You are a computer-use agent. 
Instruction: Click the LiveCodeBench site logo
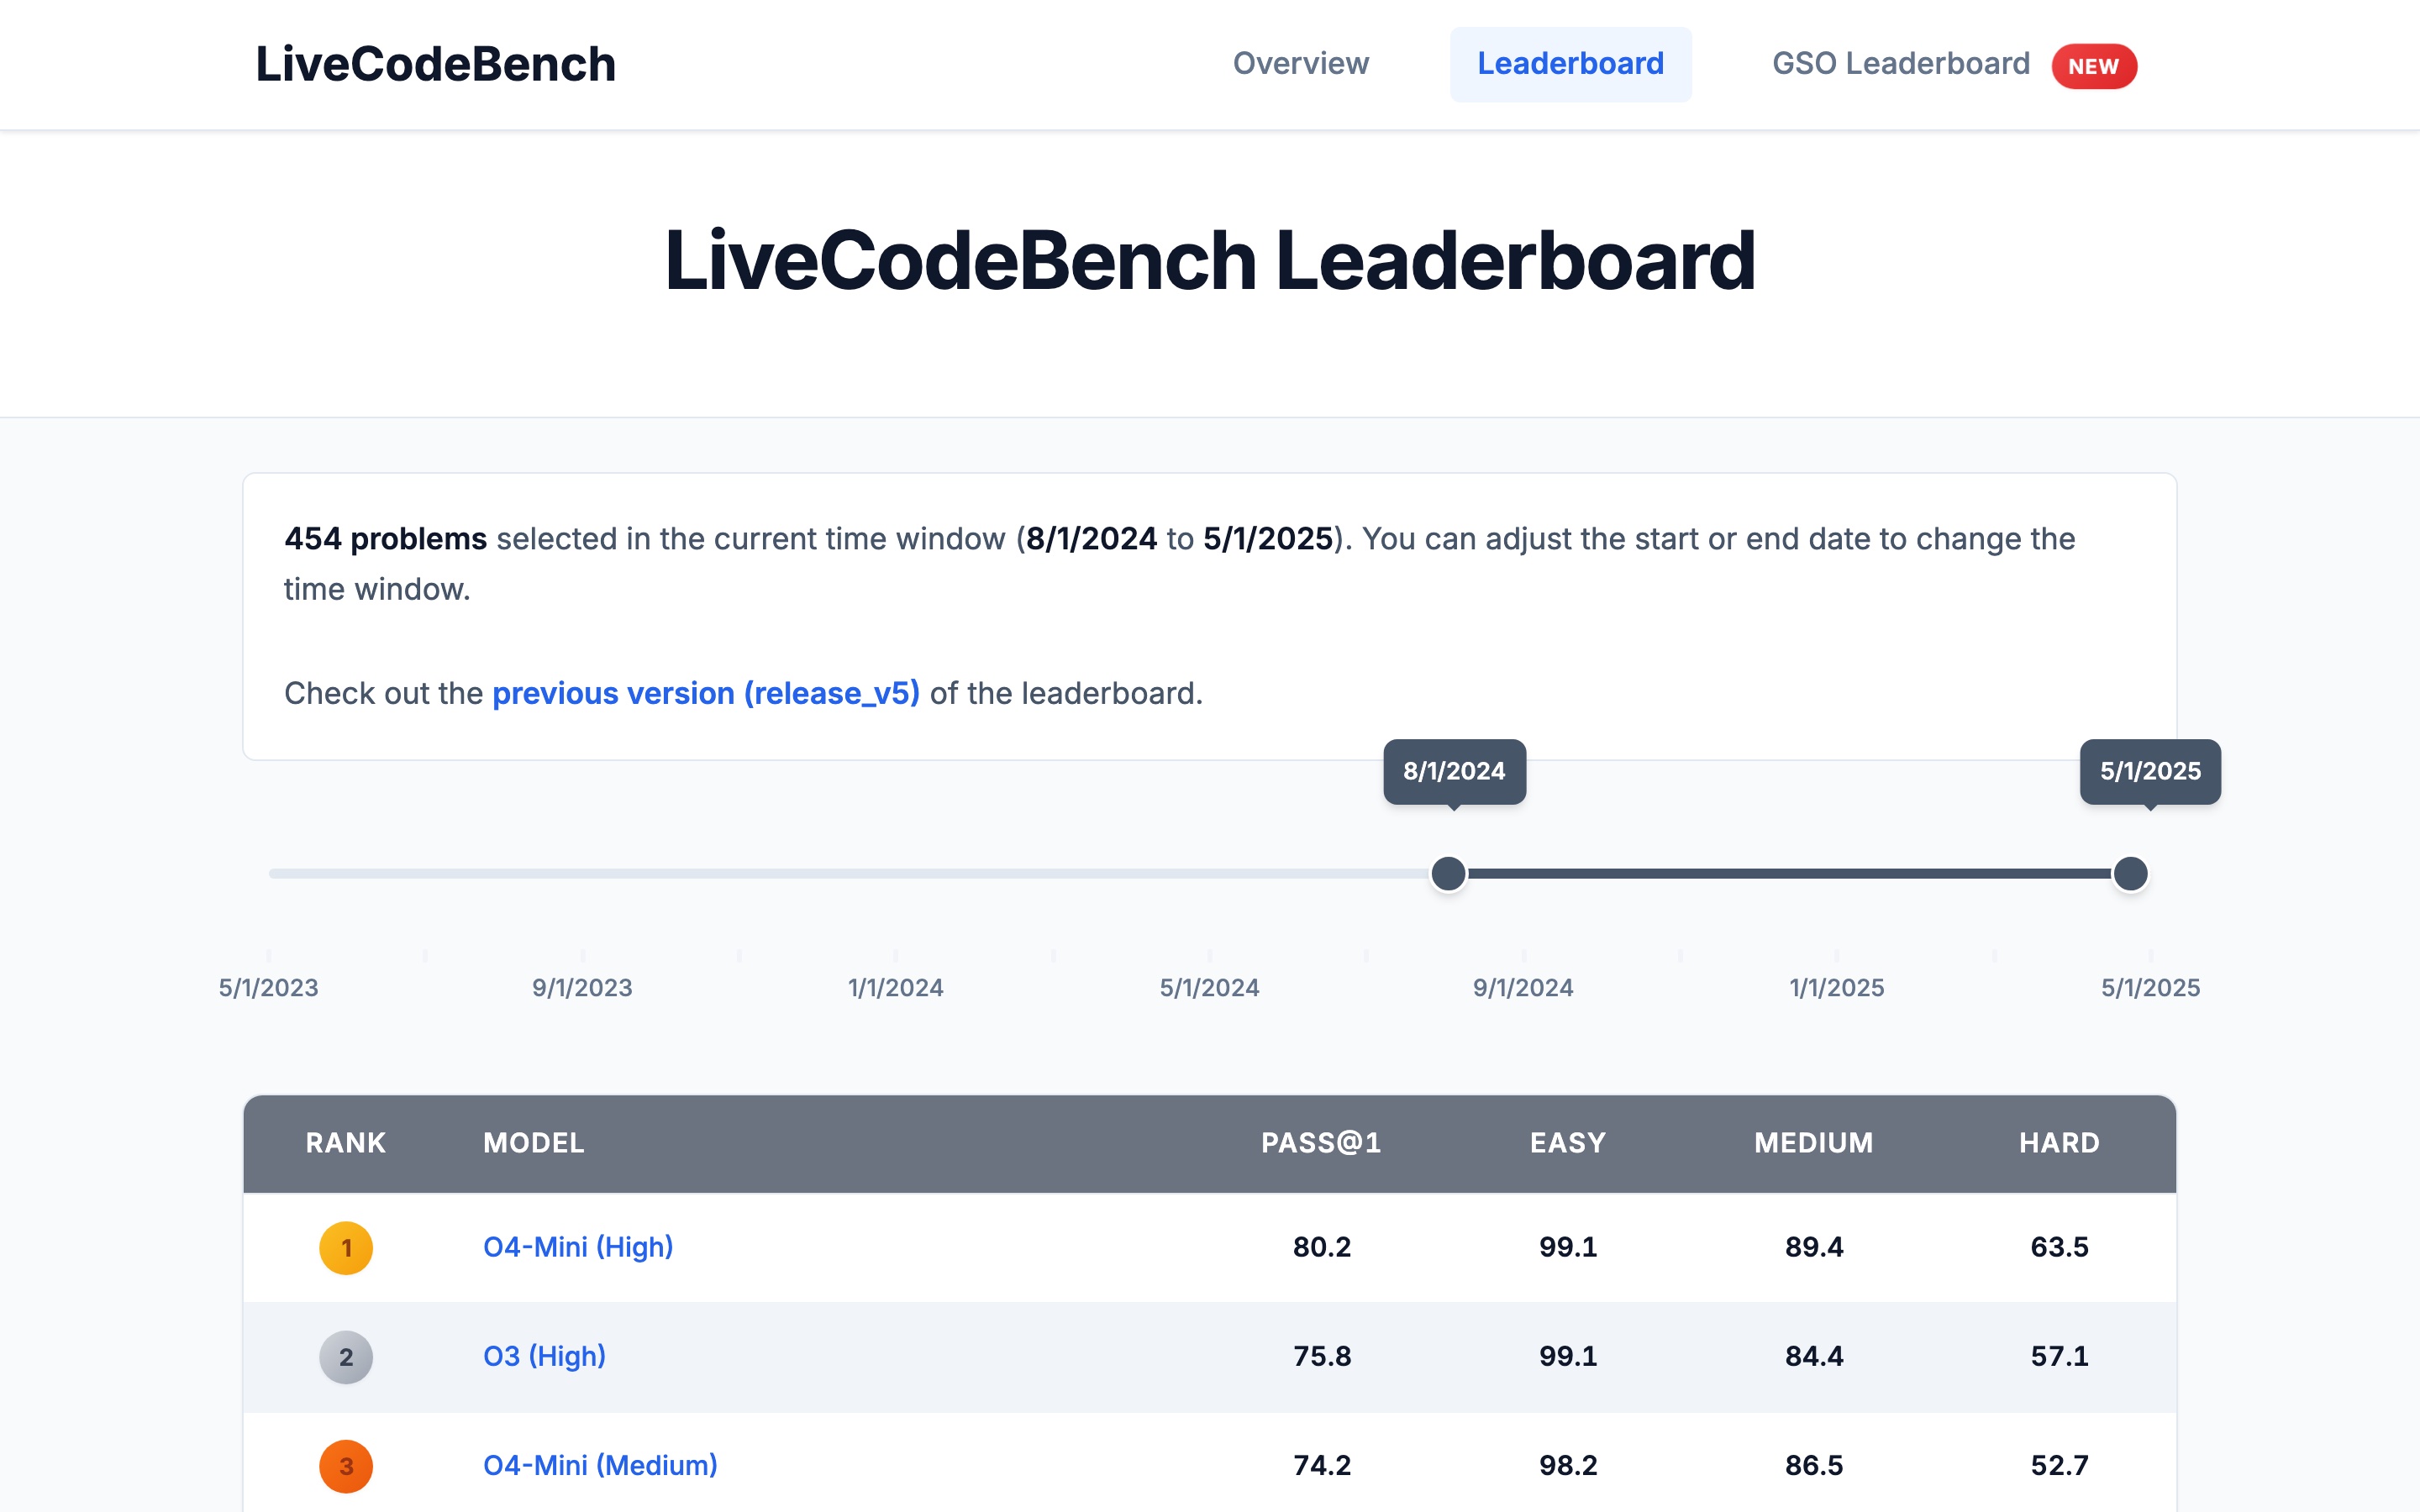coord(435,64)
